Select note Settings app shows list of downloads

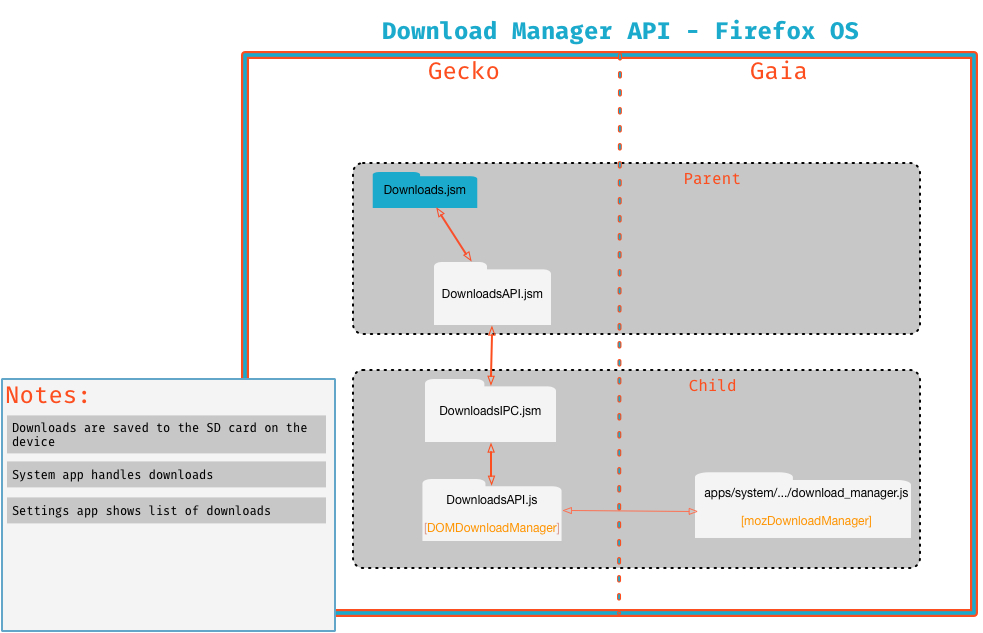[x=166, y=510]
